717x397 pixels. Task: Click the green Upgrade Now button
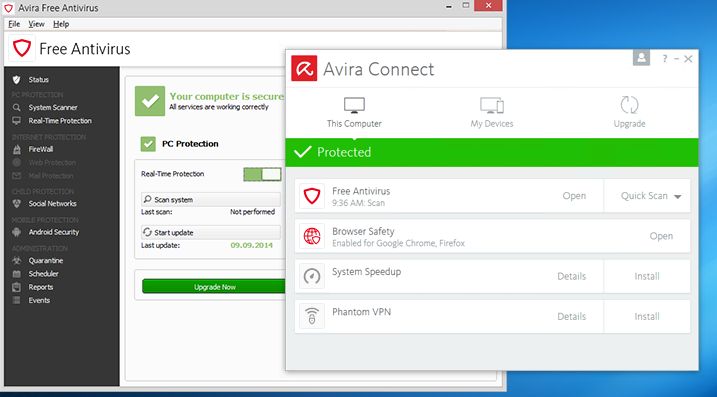coord(215,287)
